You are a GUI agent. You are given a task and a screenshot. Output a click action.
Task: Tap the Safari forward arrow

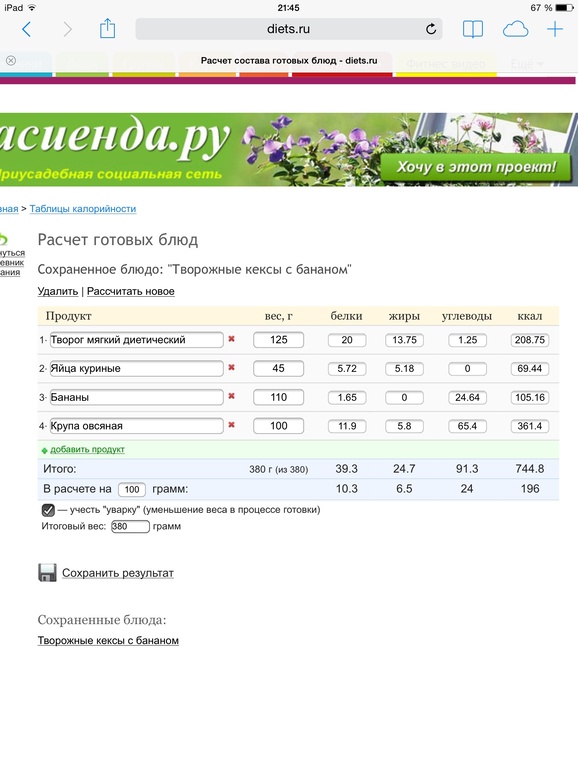click(x=67, y=29)
